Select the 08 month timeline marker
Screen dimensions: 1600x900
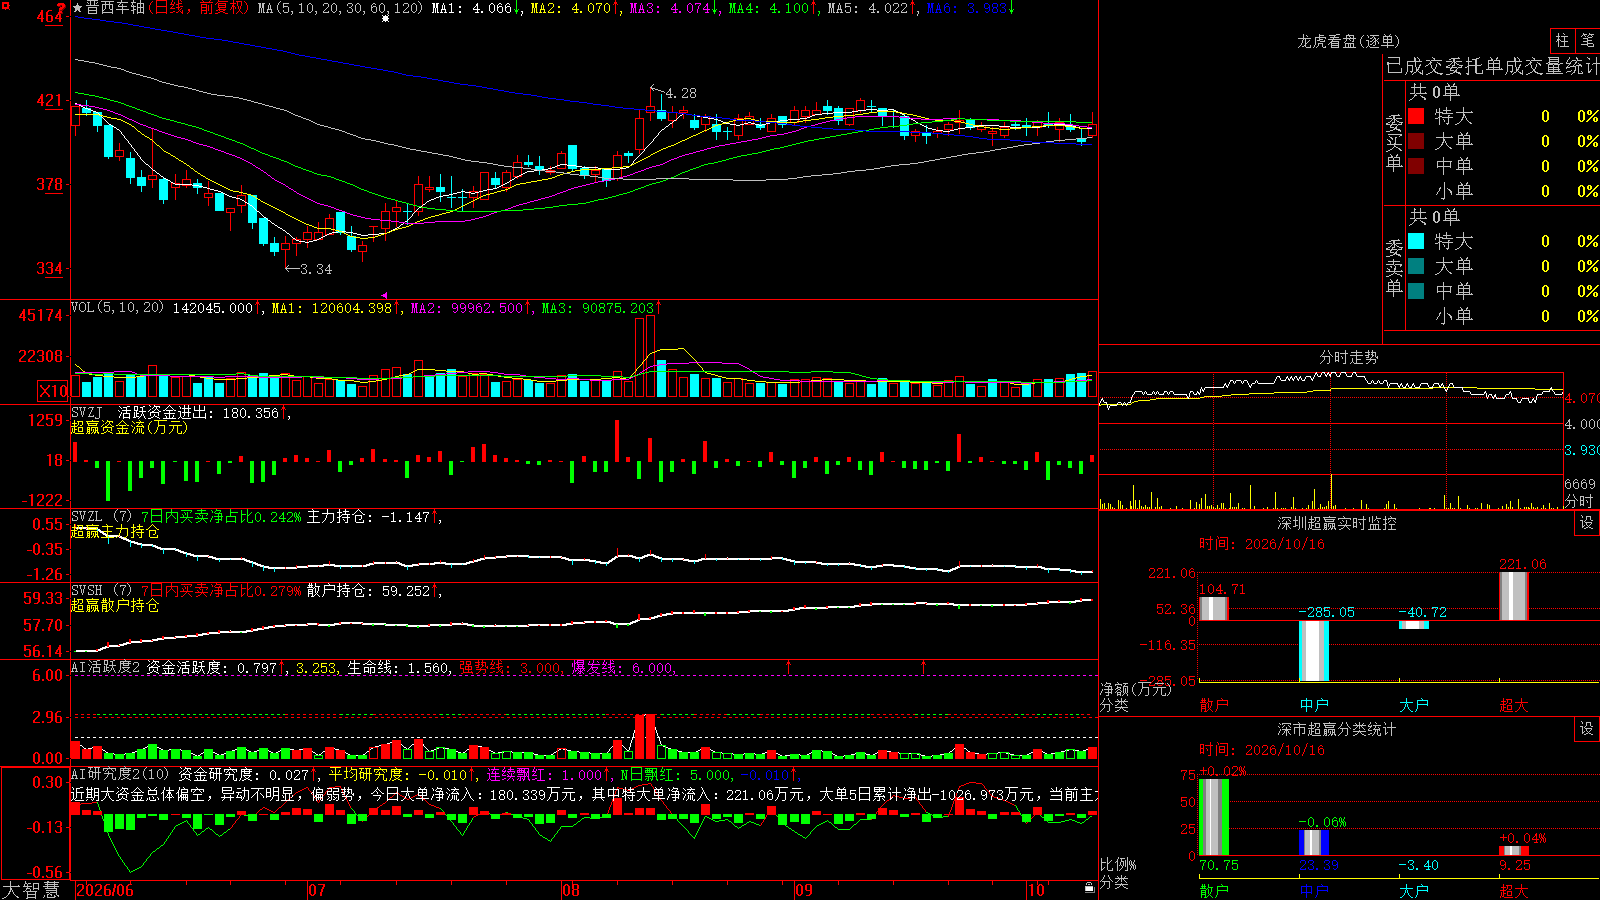point(571,890)
